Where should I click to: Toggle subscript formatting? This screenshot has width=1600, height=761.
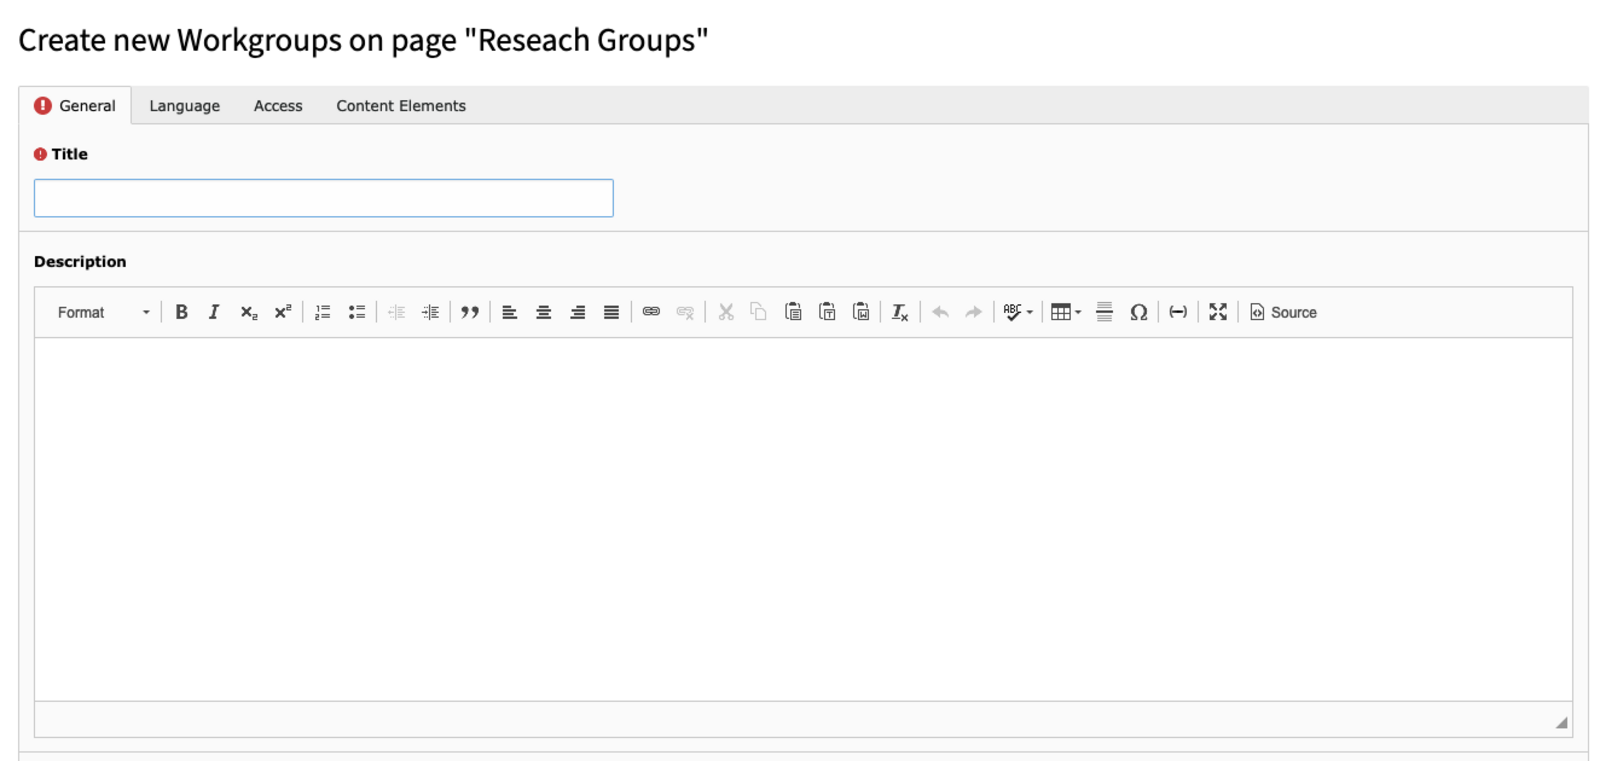click(249, 312)
